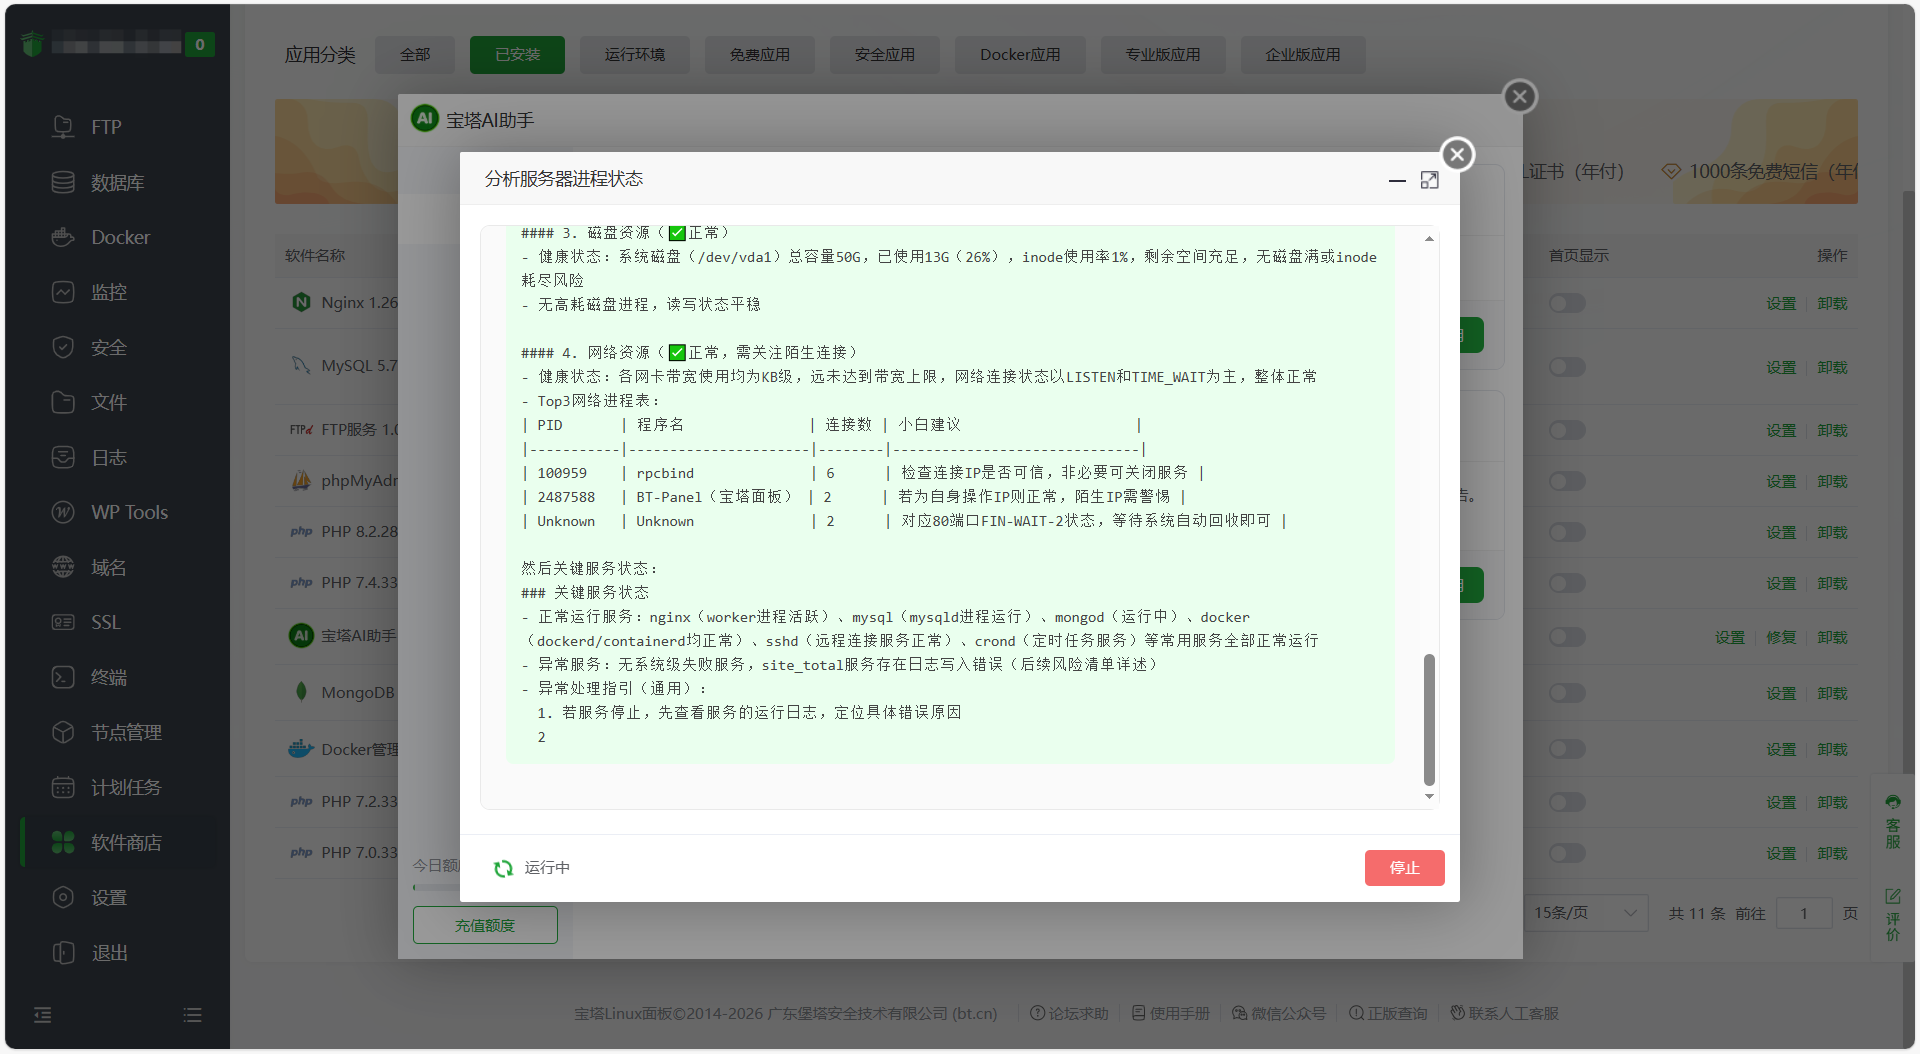Enable homepage display for PHP 7.0.33 row

click(x=1567, y=853)
